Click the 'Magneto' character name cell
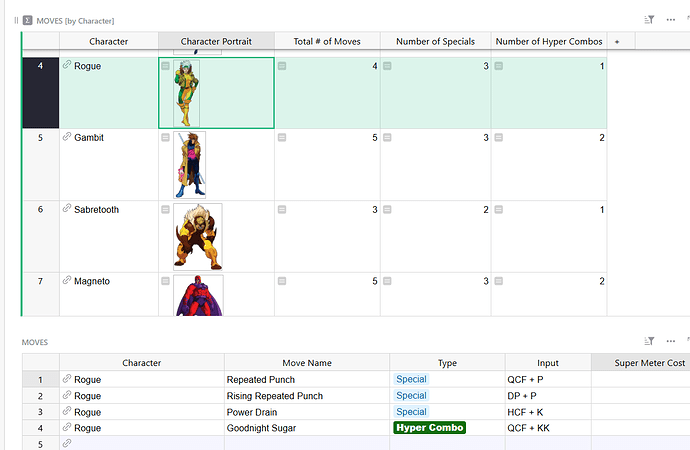690x450 pixels. (x=109, y=294)
